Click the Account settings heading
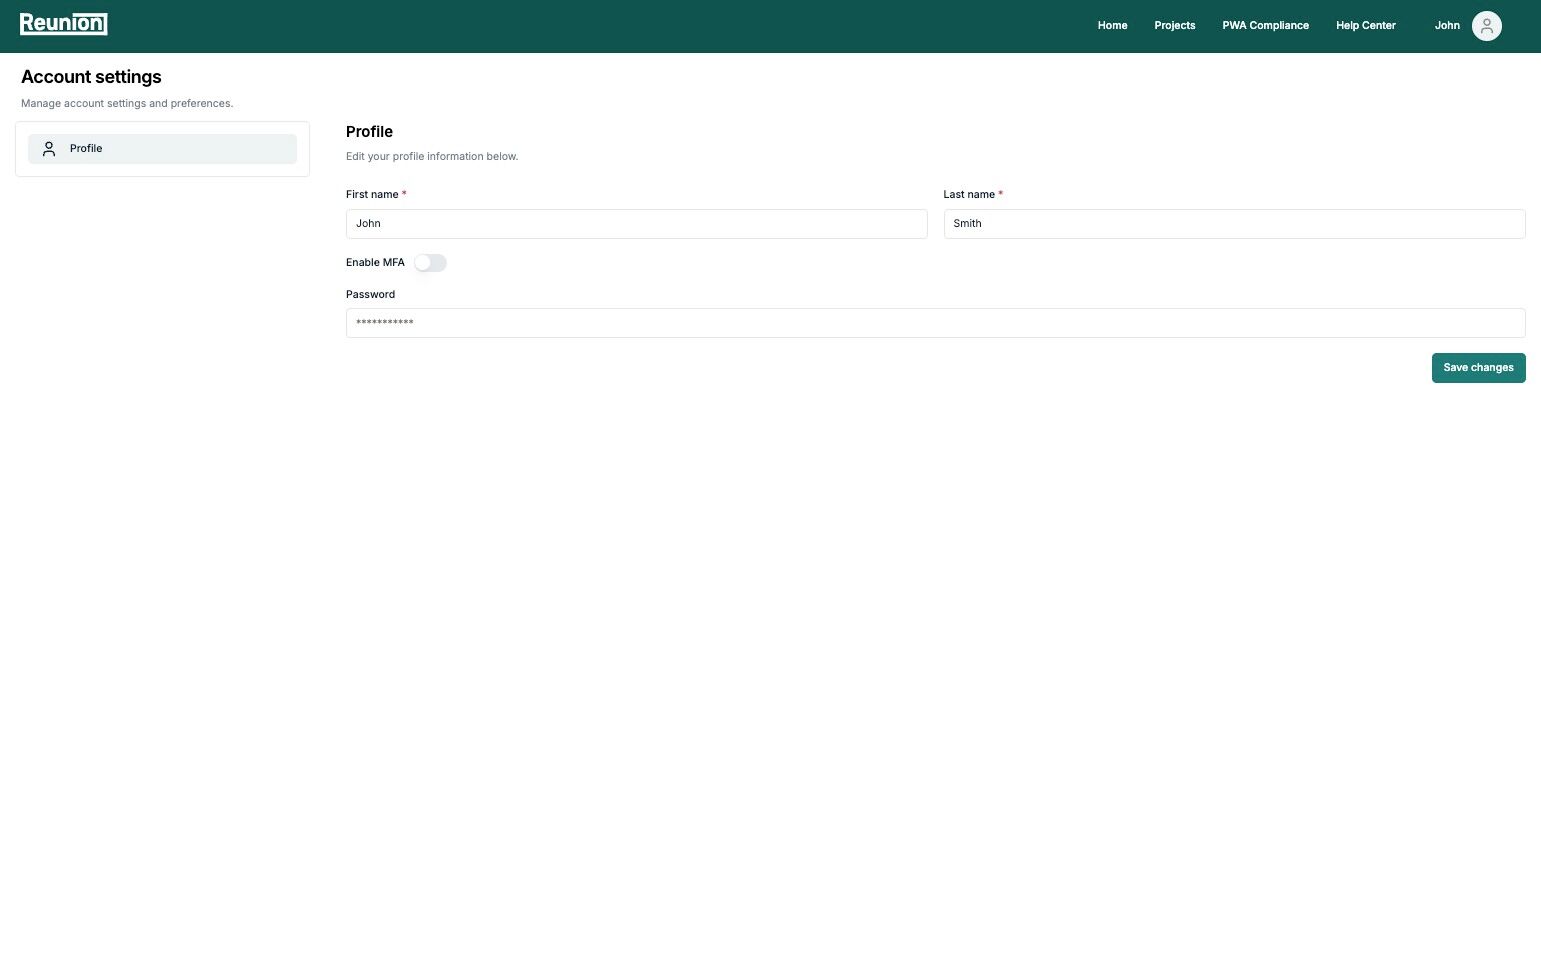1541x958 pixels. click(x=91, y=77)
